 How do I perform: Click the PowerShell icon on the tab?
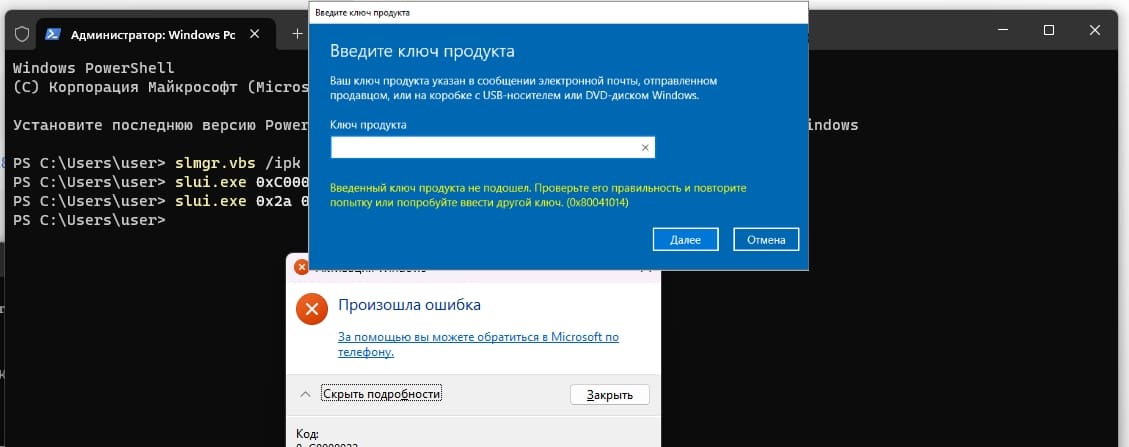pyautogui.click(x=53, y=34)
